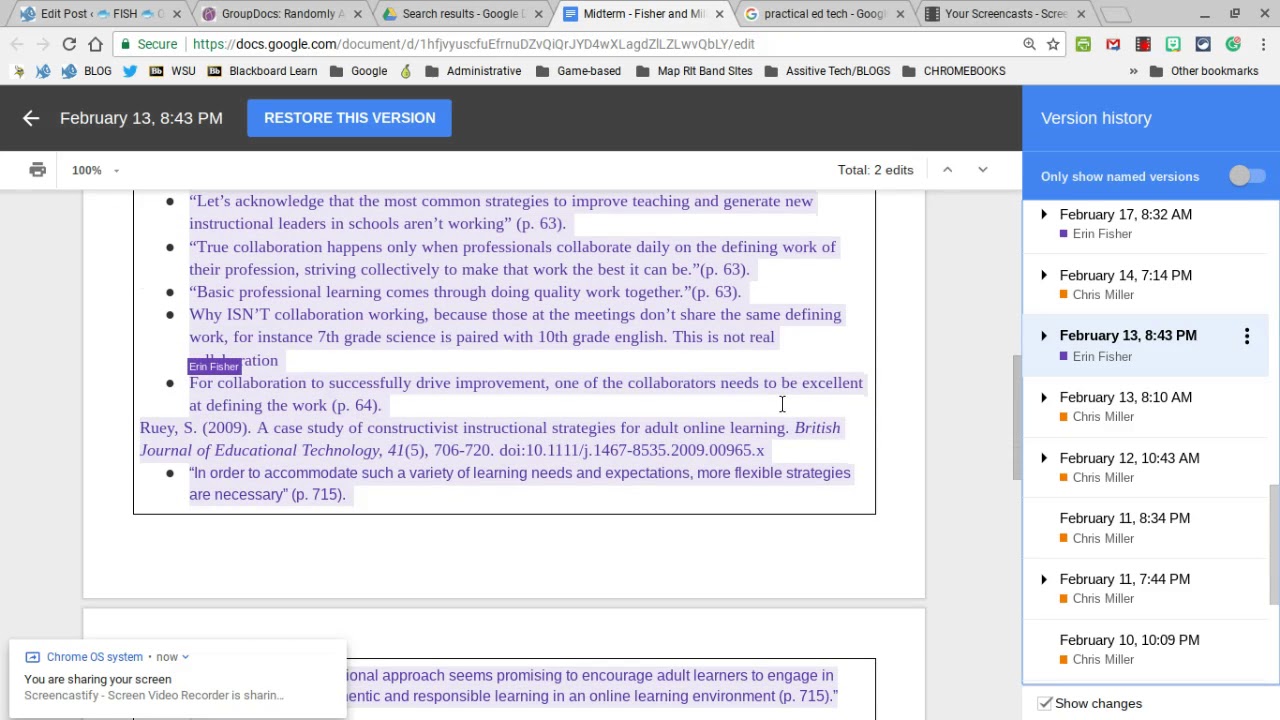
Task: Expand the February 14, 7:14 PM version
Action: (1044, 275)
